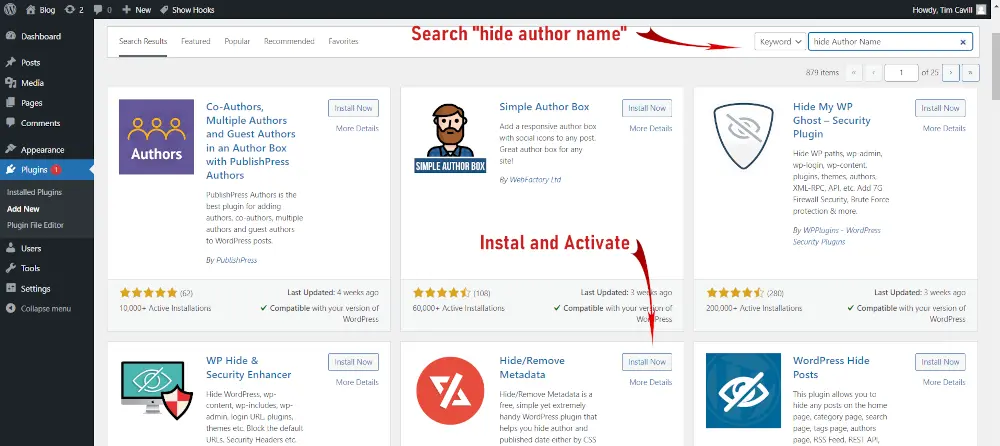Image resolution: width=1000 pixels, height=446 pixels.
Task: Switch to Featured plugins tab
Action: 195,41
